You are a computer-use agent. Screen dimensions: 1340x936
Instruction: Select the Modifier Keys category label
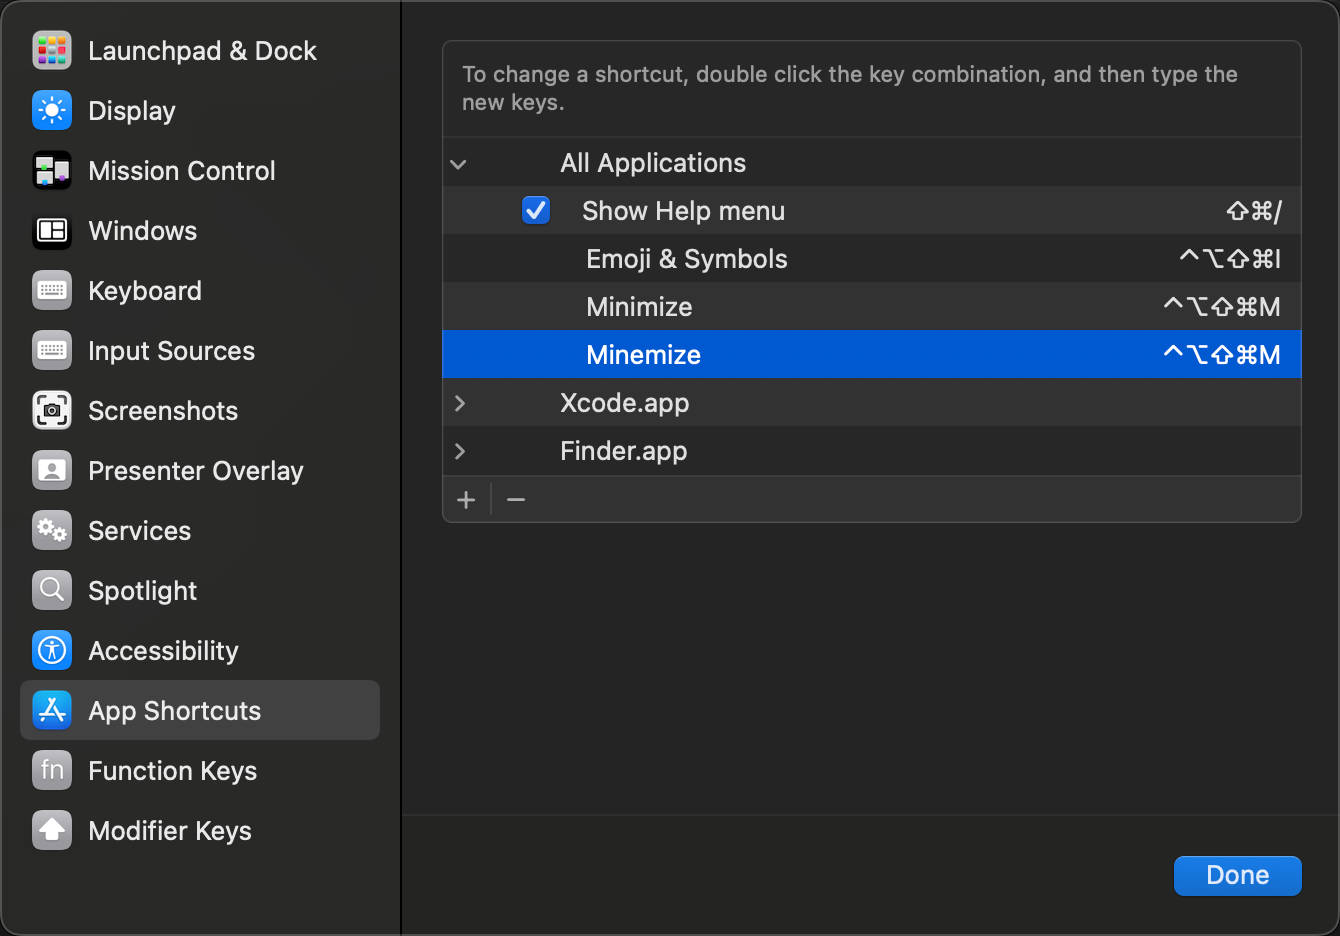click(x=170, y=831)
